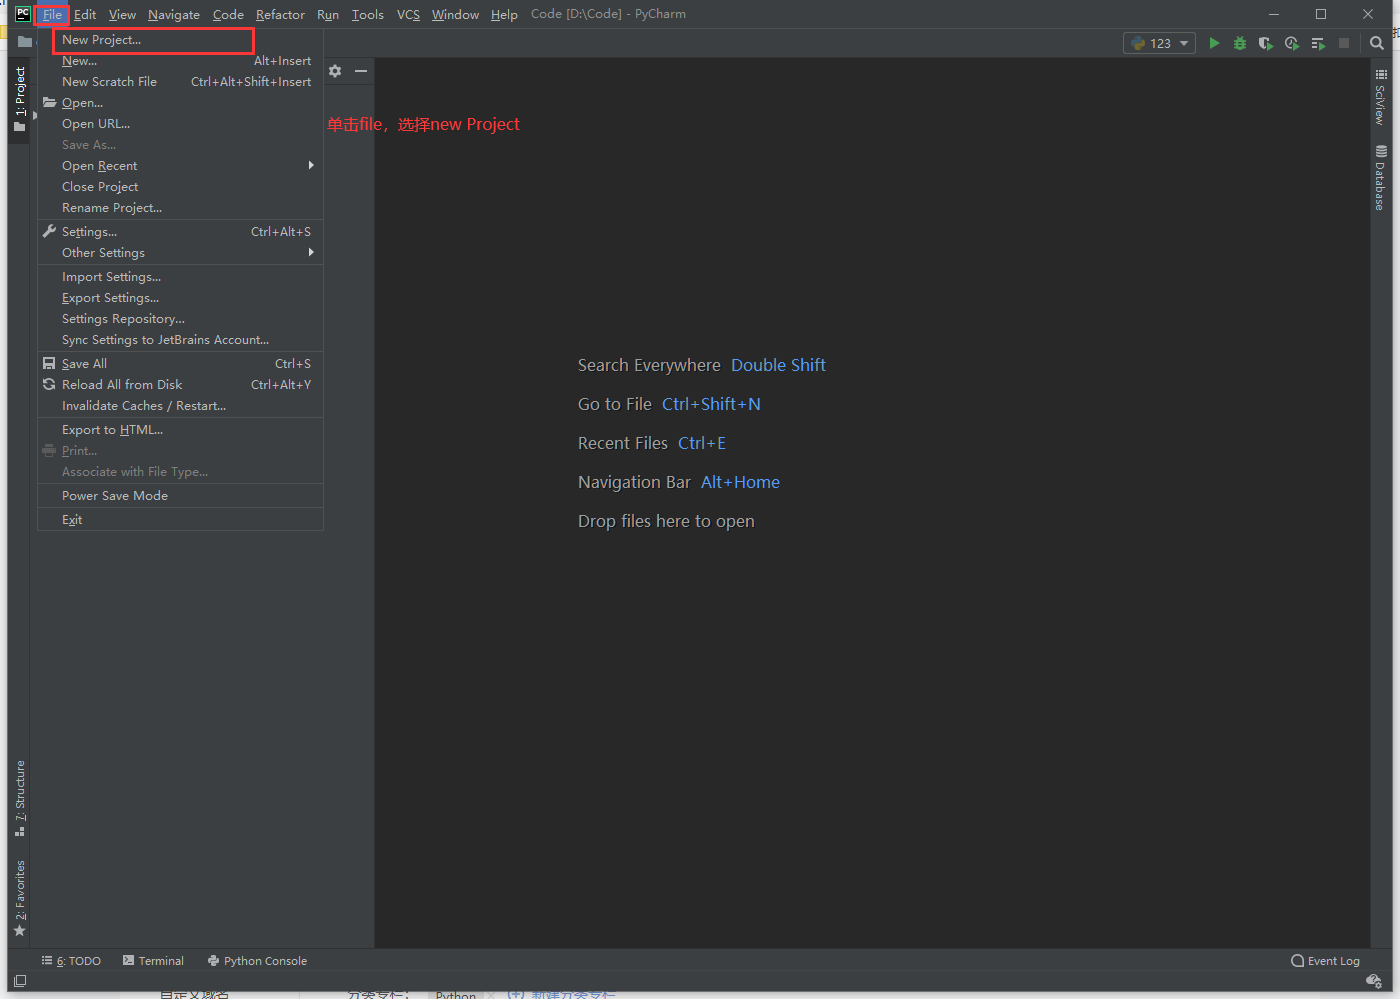Open the Terminal tool window
The image size is (1400, 999).
153,961
